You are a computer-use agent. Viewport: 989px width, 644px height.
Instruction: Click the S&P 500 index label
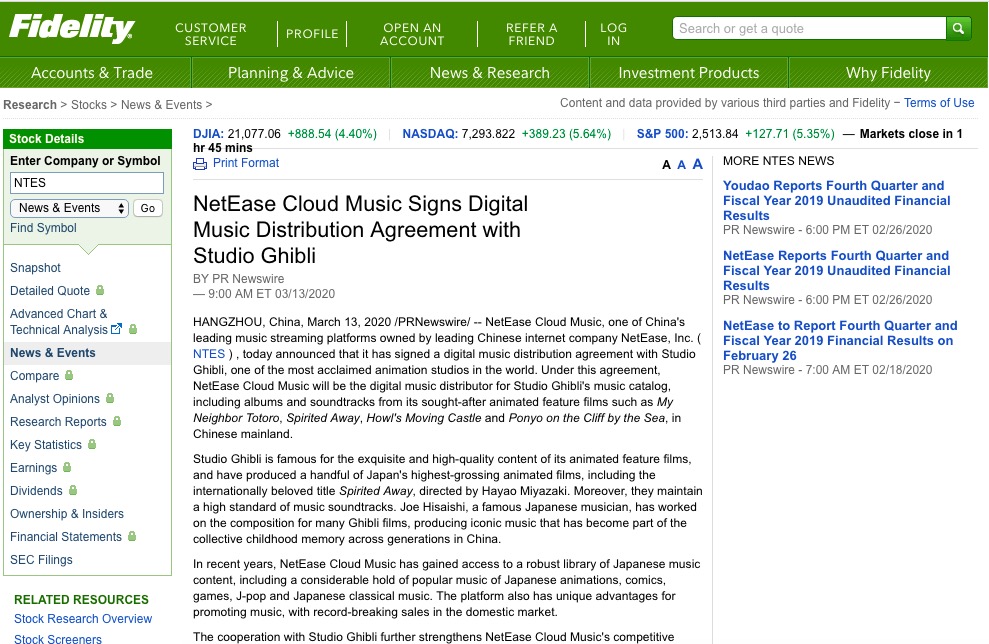(662, 134)
